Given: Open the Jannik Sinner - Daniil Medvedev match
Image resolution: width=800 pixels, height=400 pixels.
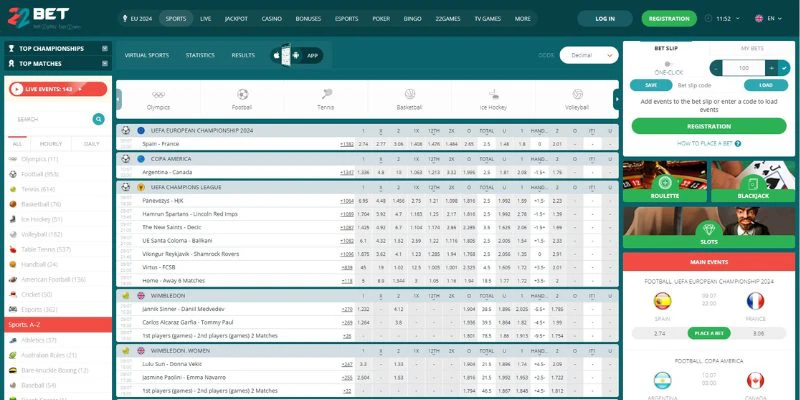Looking at the screenshot, I should tap(184, 309).
